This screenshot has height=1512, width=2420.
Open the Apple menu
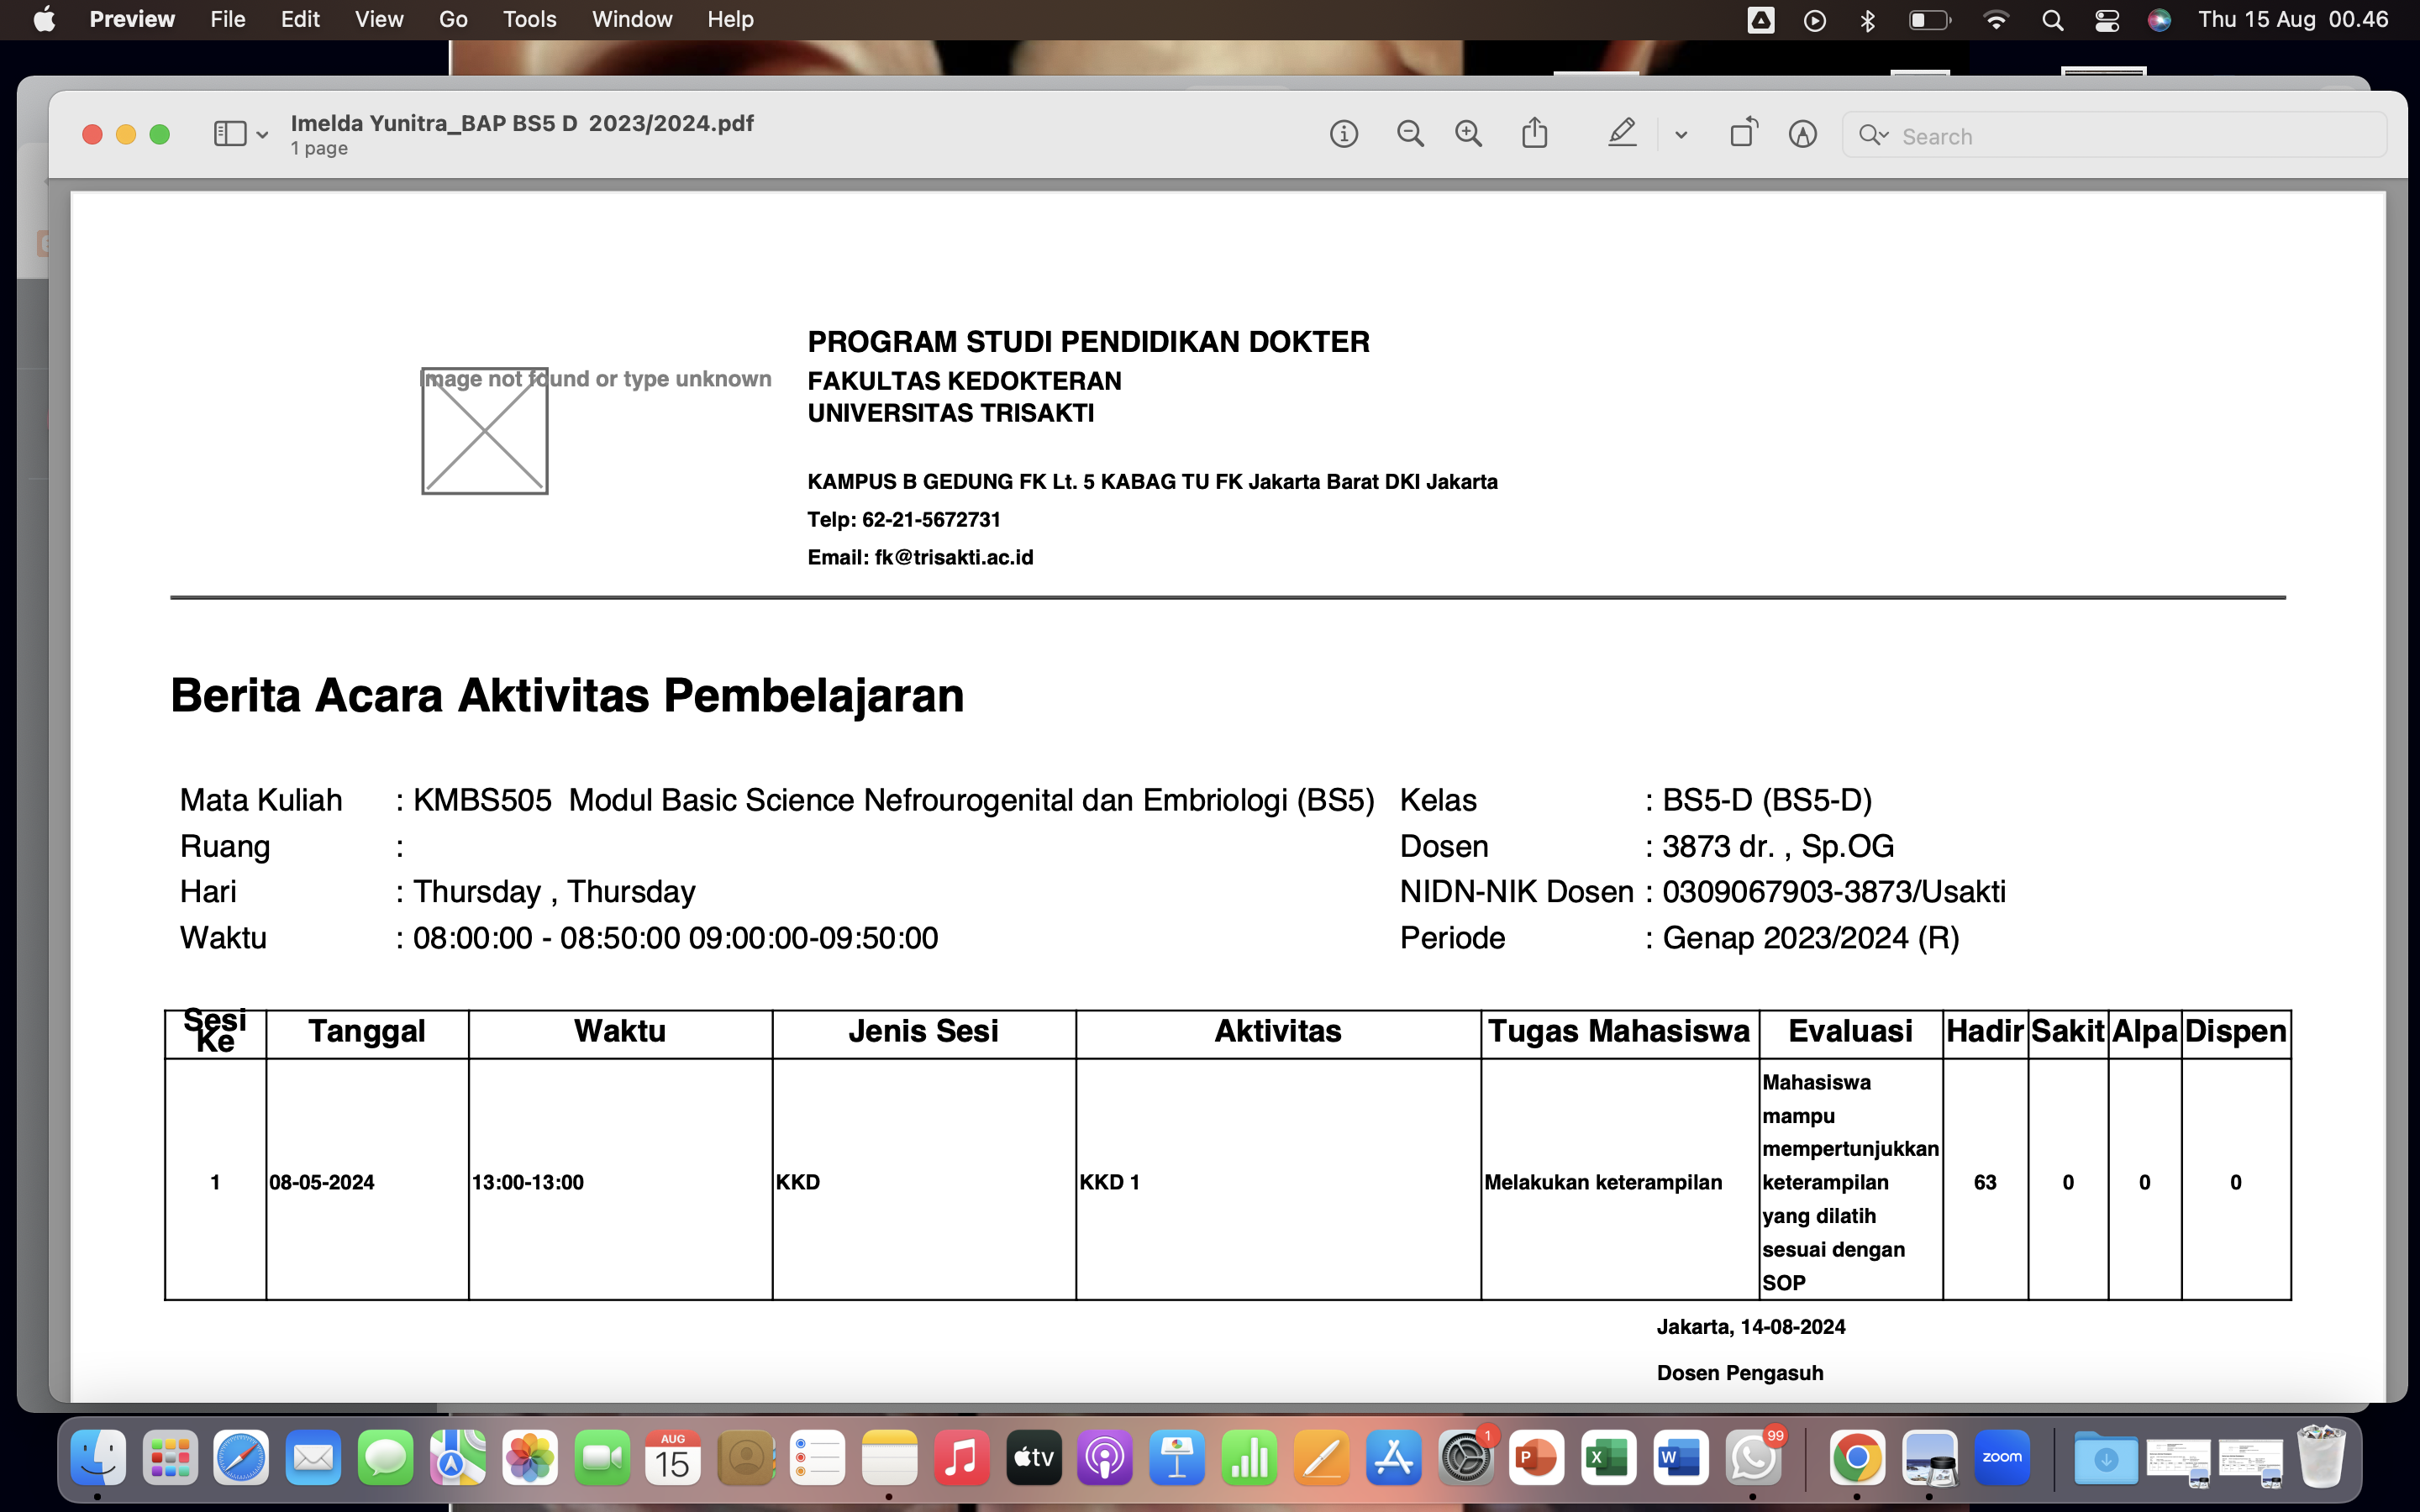[44, 19]
